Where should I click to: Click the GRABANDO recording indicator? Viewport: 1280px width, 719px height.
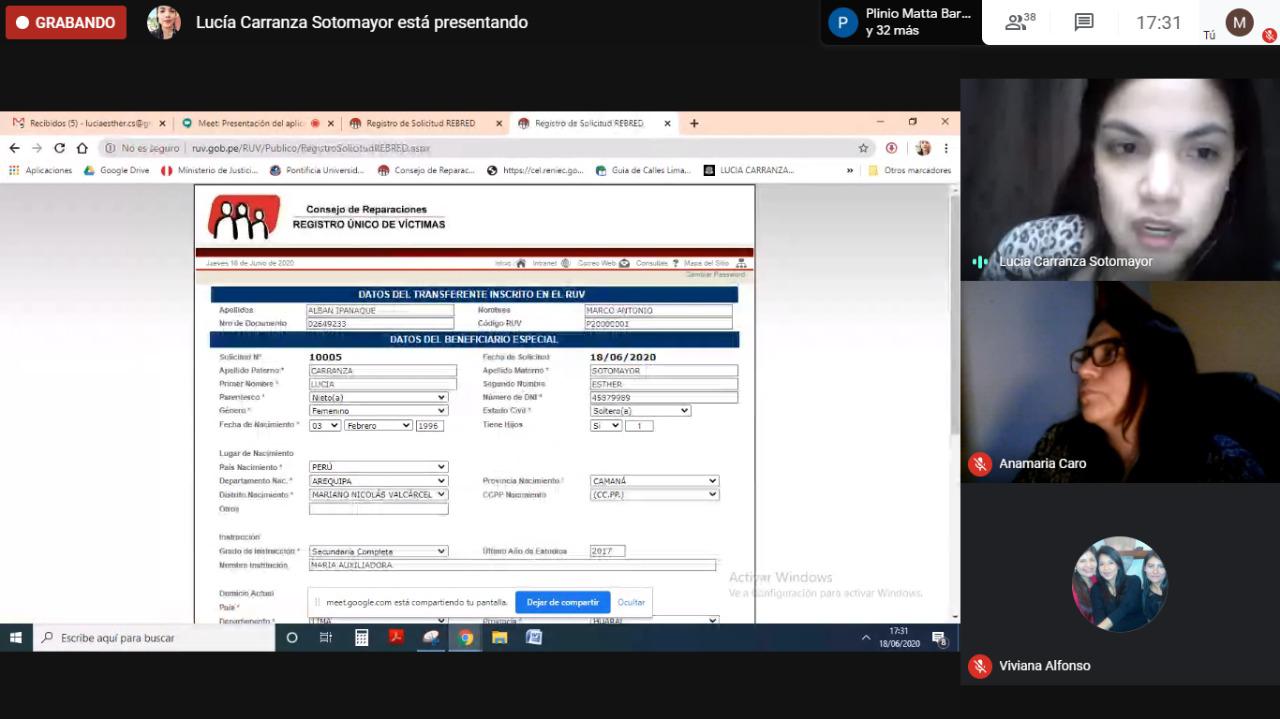(x=66, y=22)
